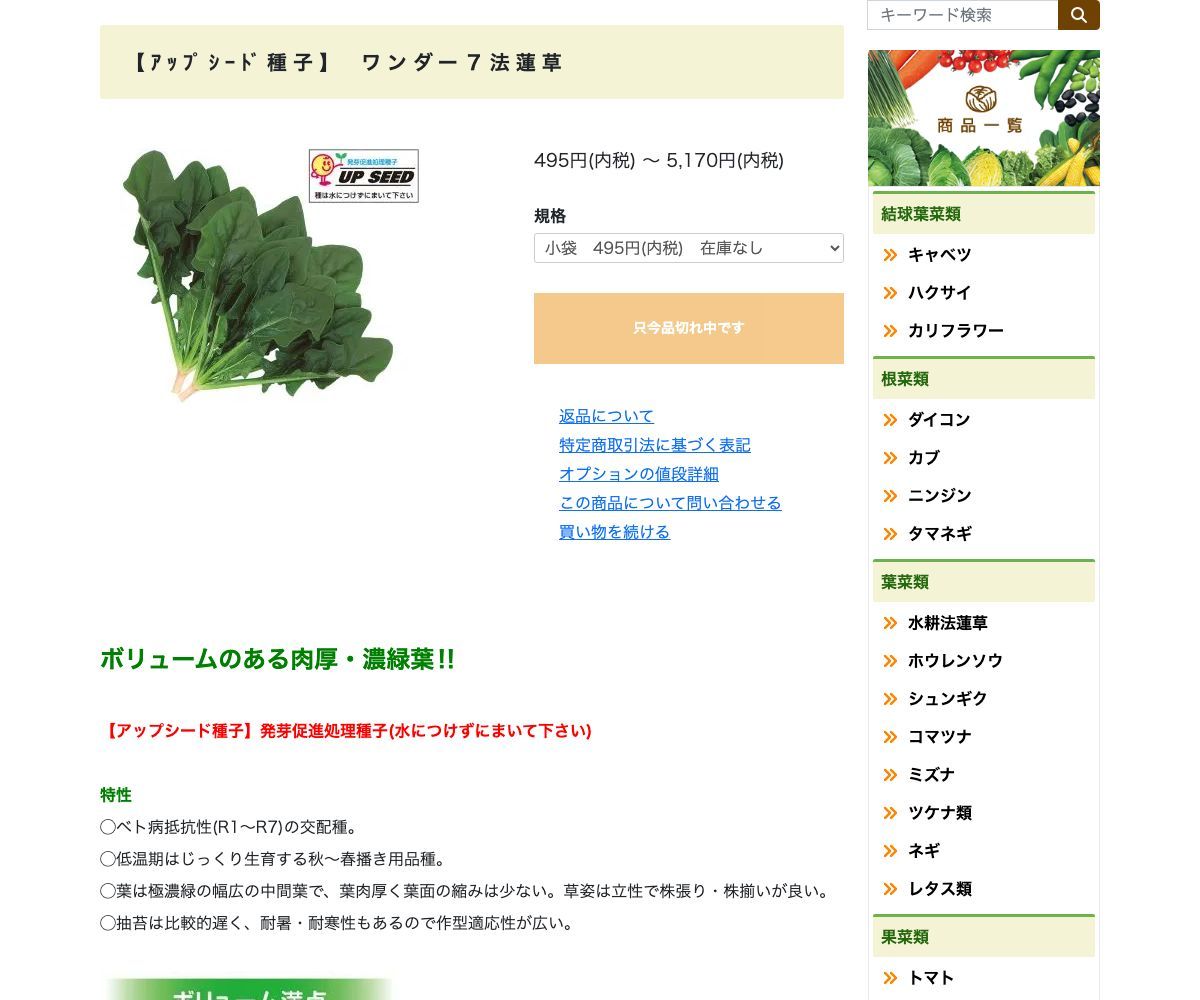Open the 小袋 495円 size dropdown

688,248
